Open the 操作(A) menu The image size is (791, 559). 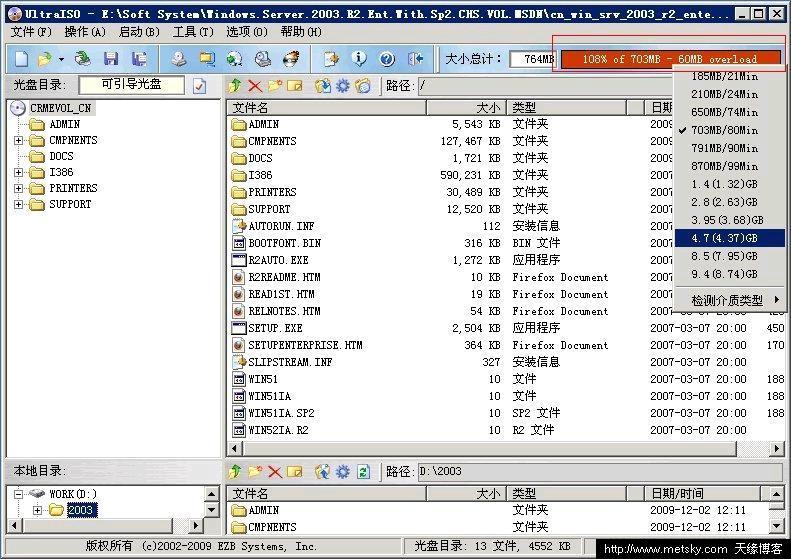click(x=85, y=32)
